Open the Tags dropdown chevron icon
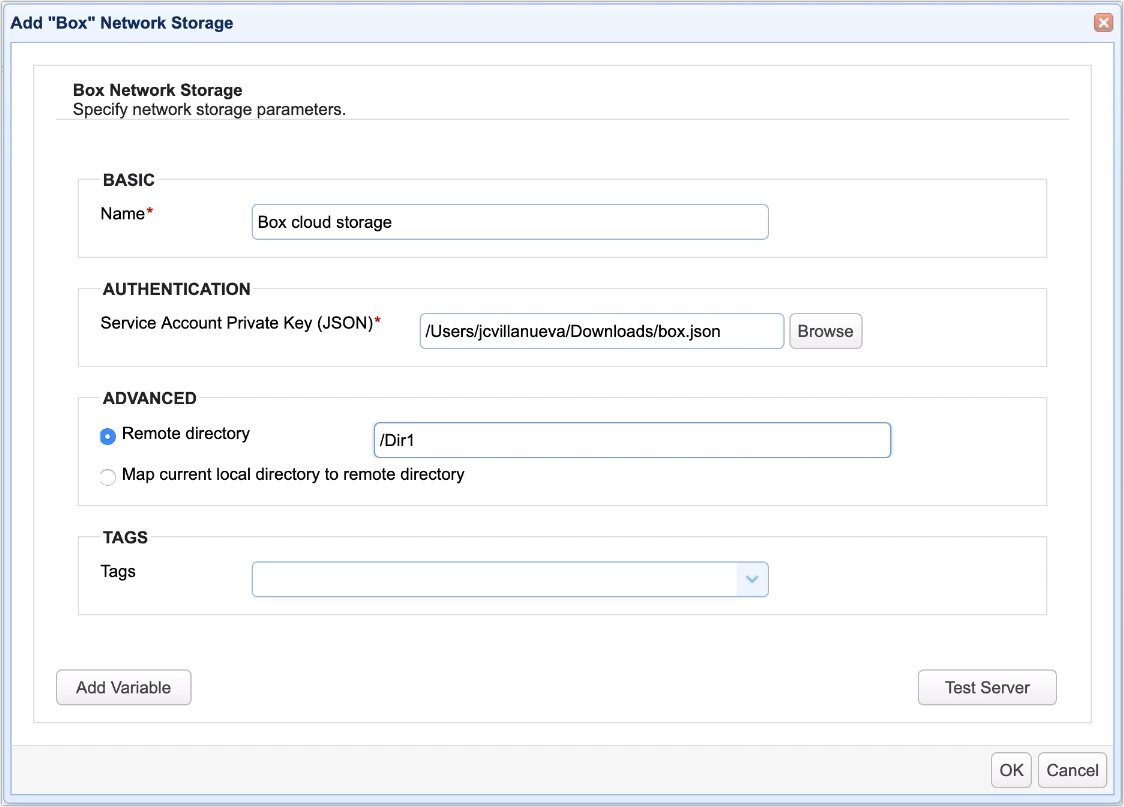Image resolution: width=1124 pixels, height=807 pixels. pyautogui.click(x=751, y=579)
